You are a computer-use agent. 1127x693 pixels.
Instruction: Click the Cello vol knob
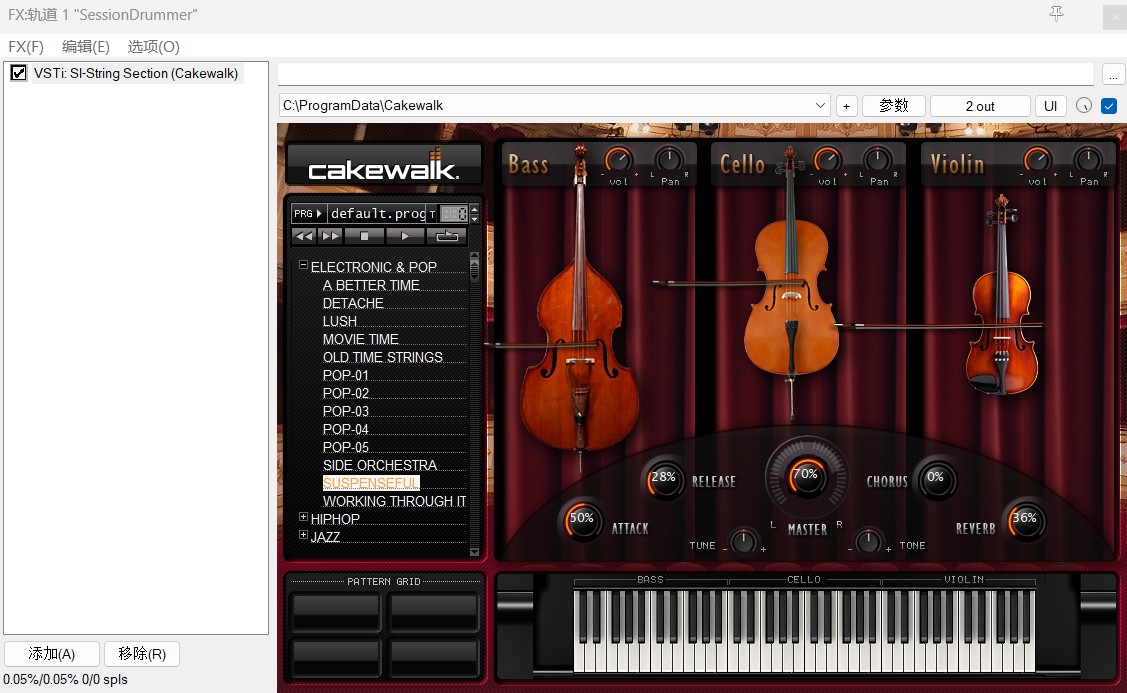pos(827,160)
